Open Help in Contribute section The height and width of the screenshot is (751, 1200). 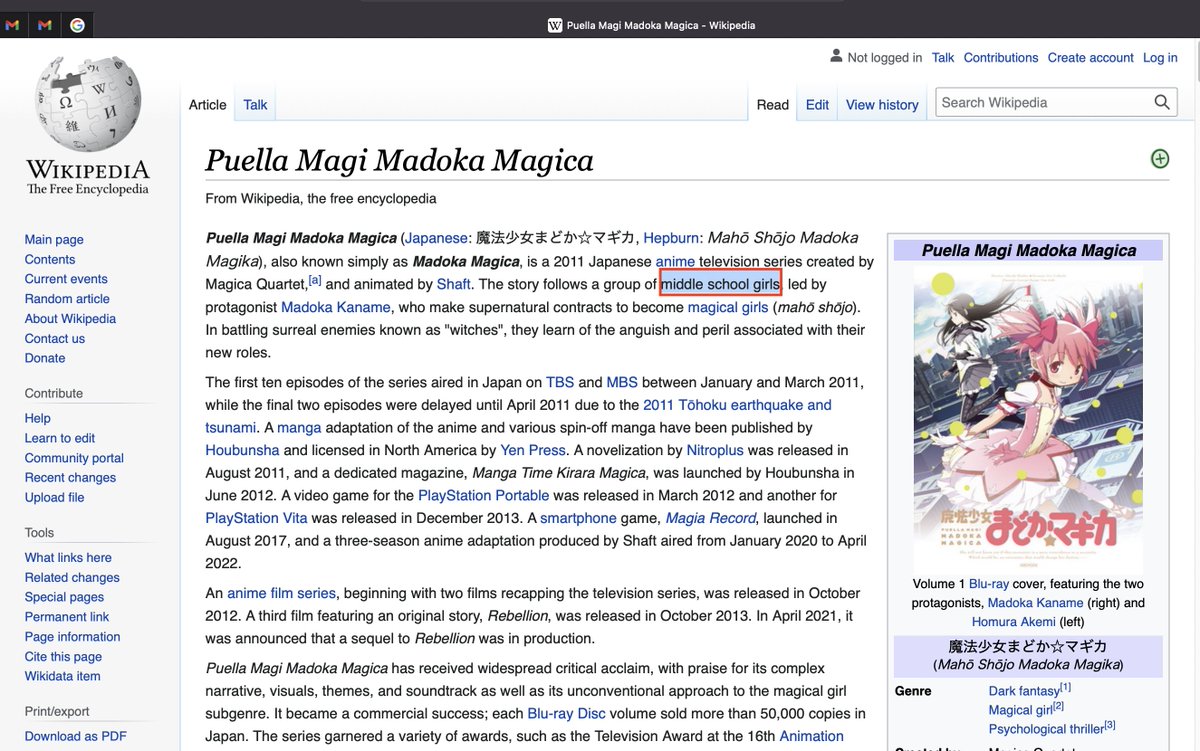coord(38,418)
